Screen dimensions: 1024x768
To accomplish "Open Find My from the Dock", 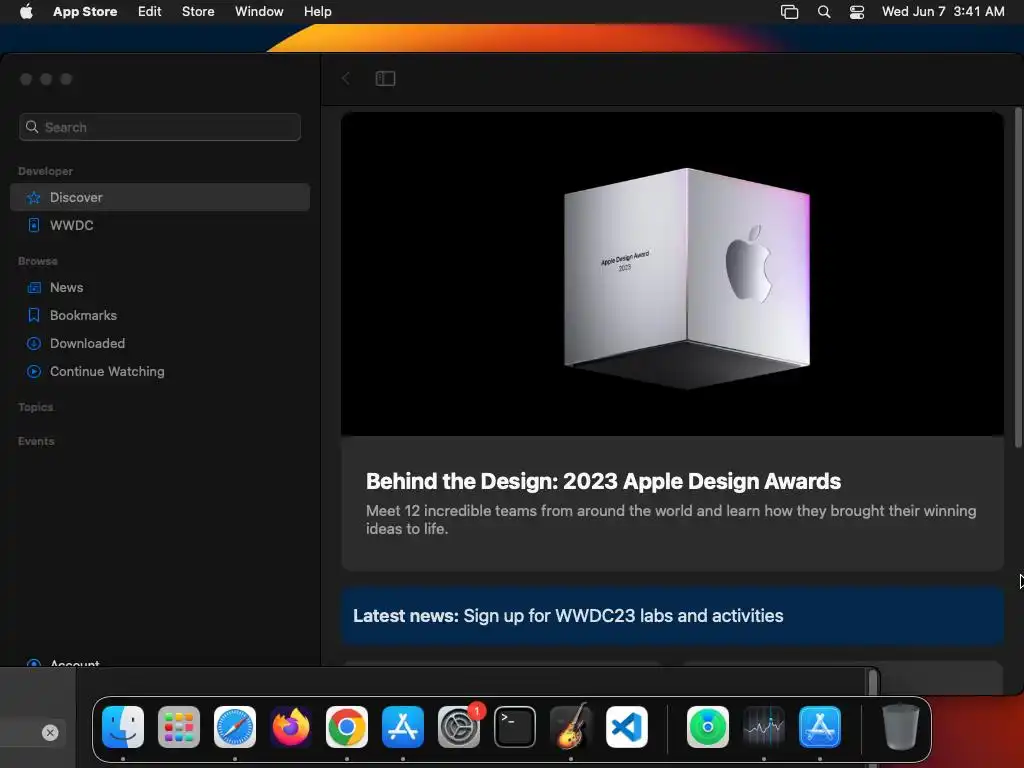I will 708,727.
